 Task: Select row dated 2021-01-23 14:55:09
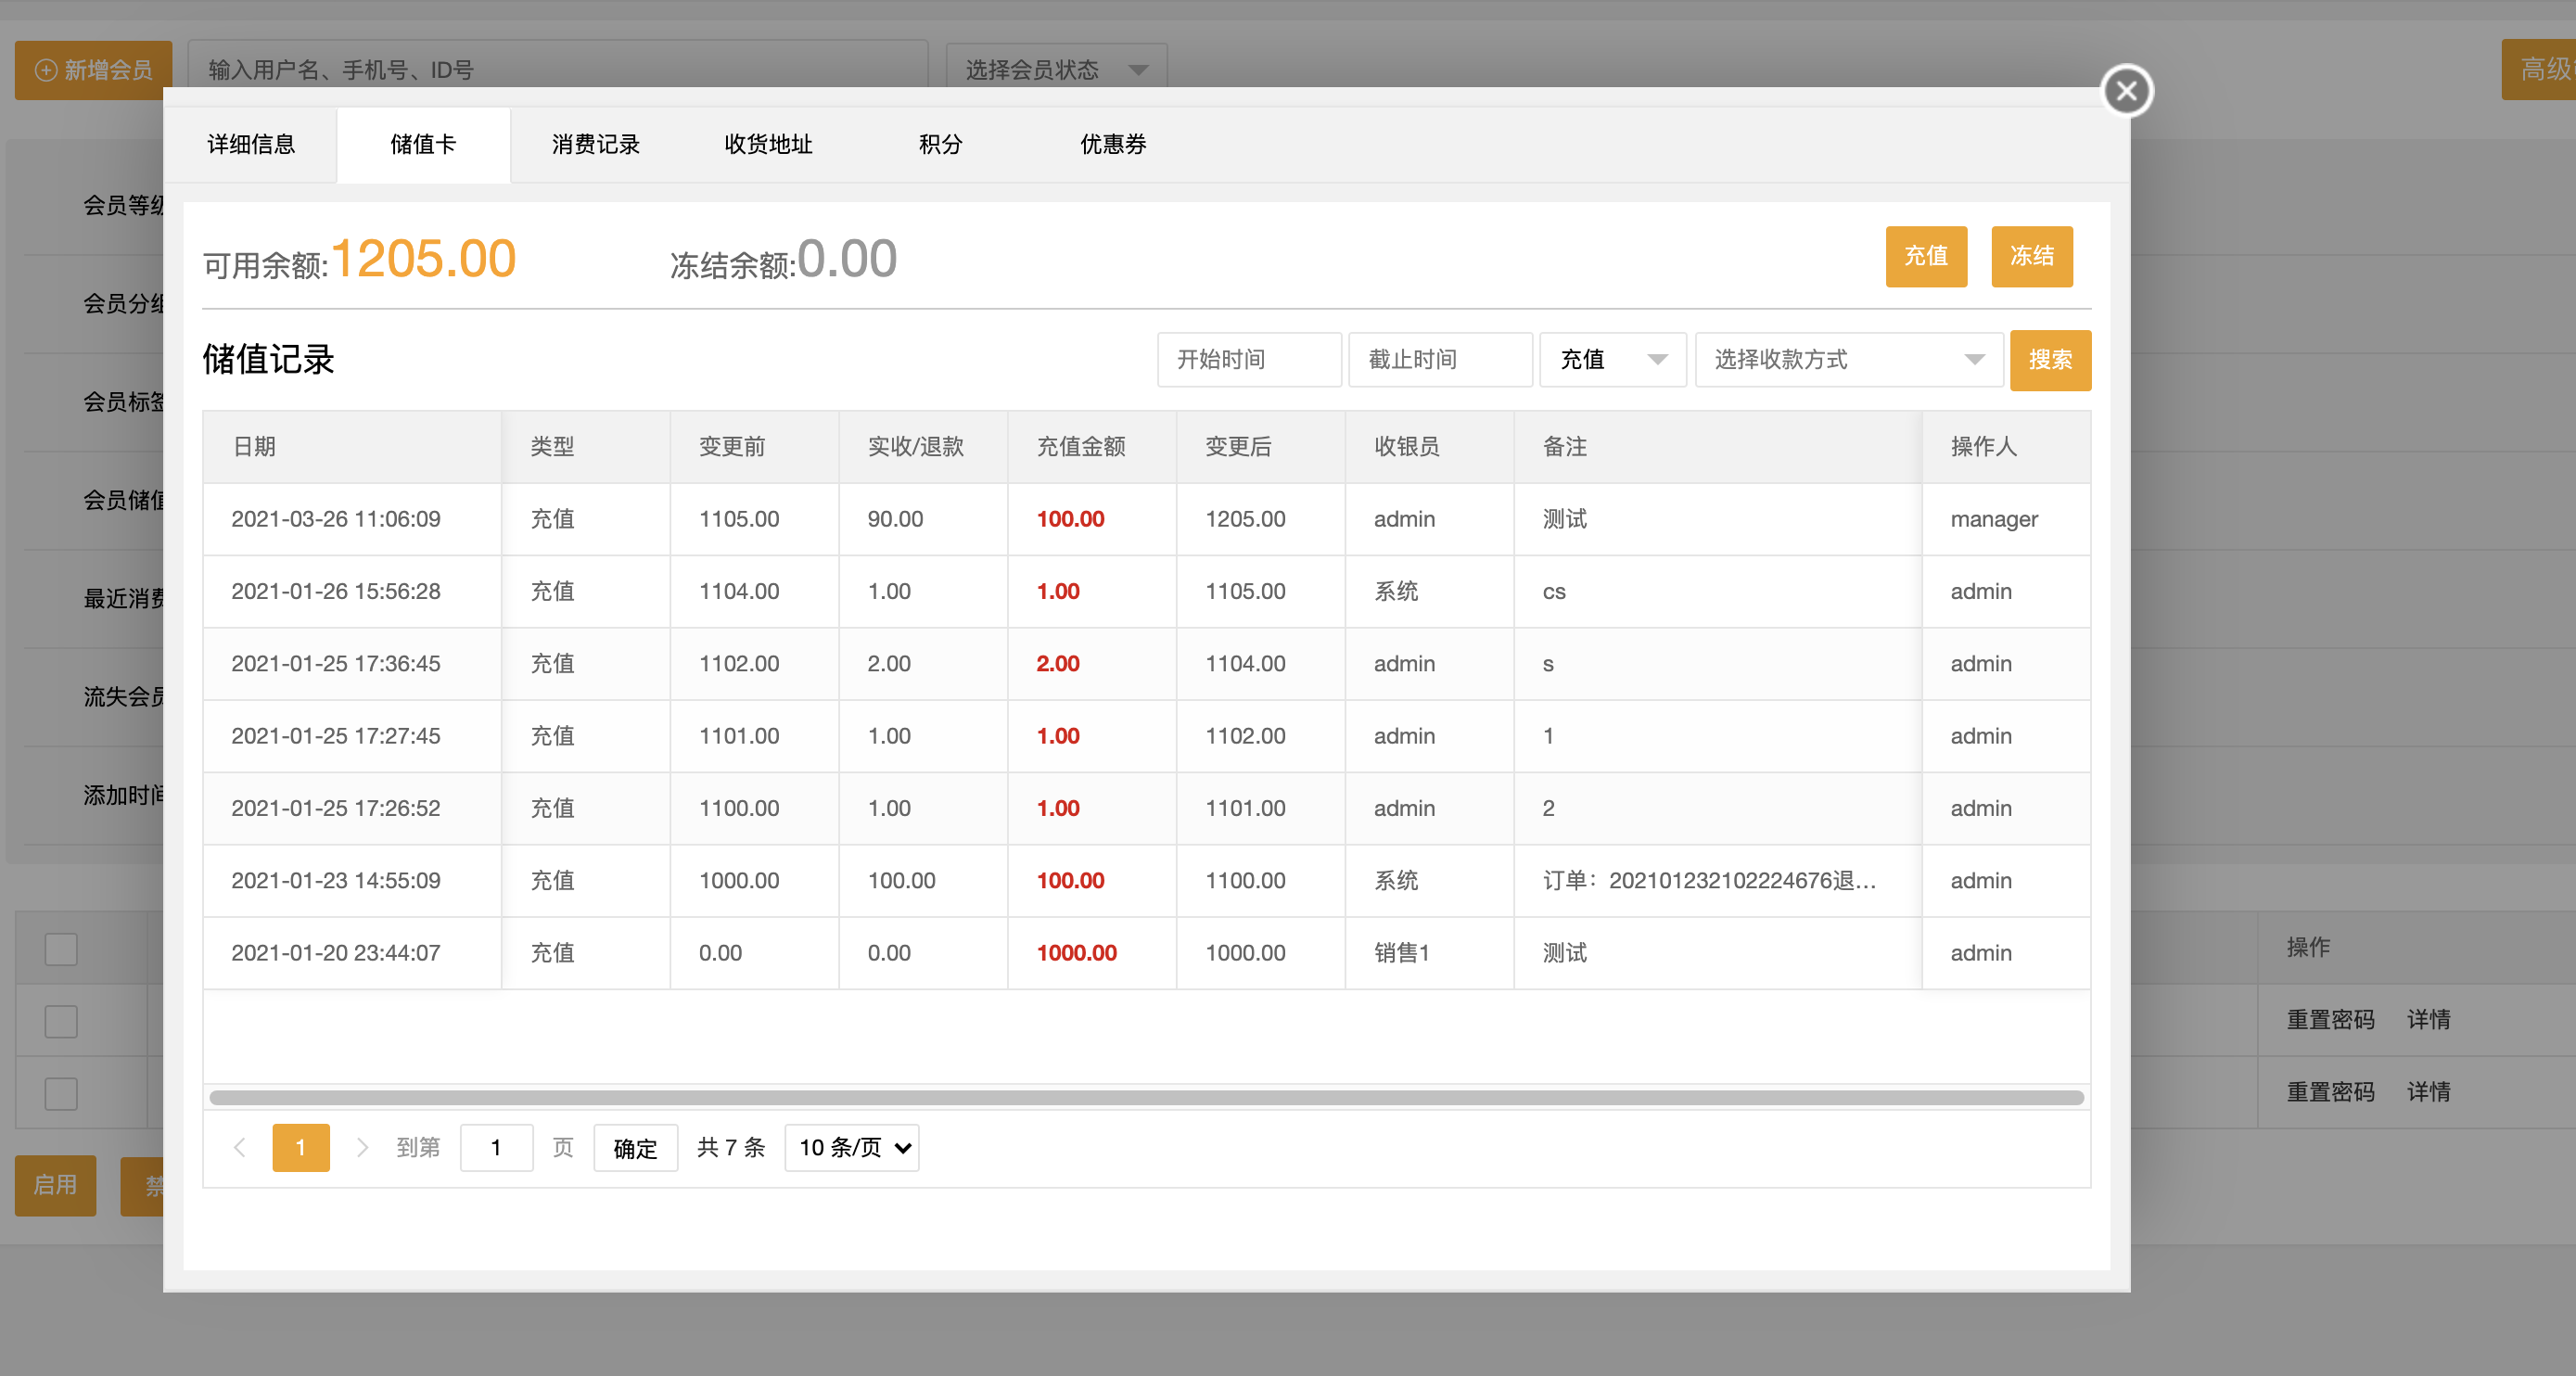tap(1146, 881)
